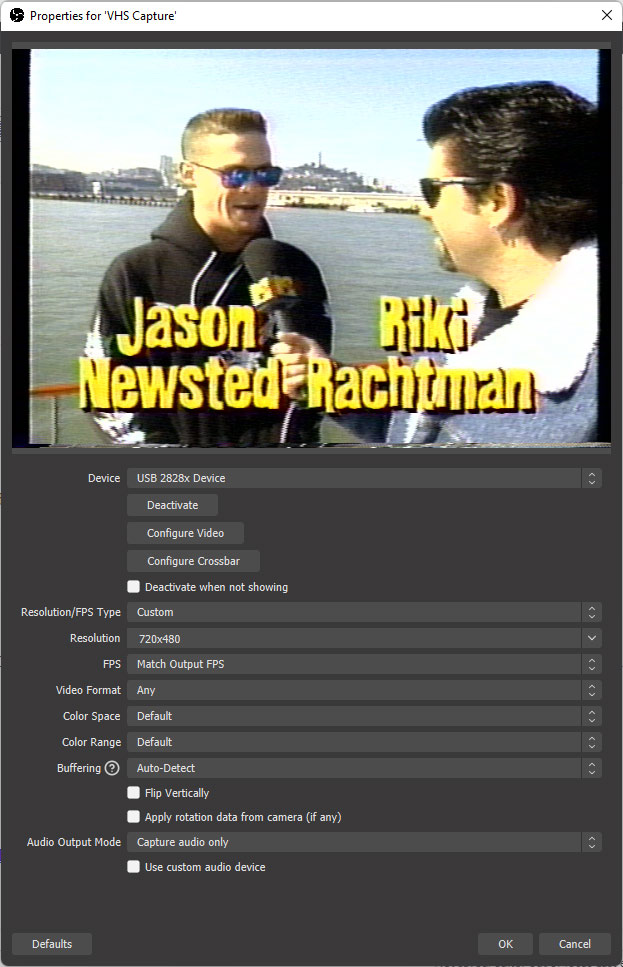The width and height of the screenshot is (623, 967).
Task: Open the Color Range dropdown
Action: (364, 742)
